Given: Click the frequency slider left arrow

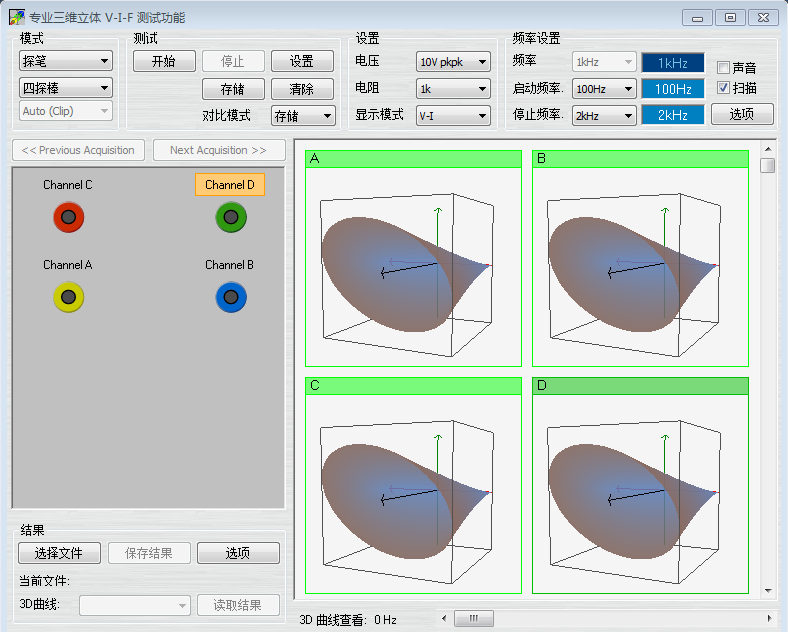Looking at the screenshot, I should [x=444, y=618].
